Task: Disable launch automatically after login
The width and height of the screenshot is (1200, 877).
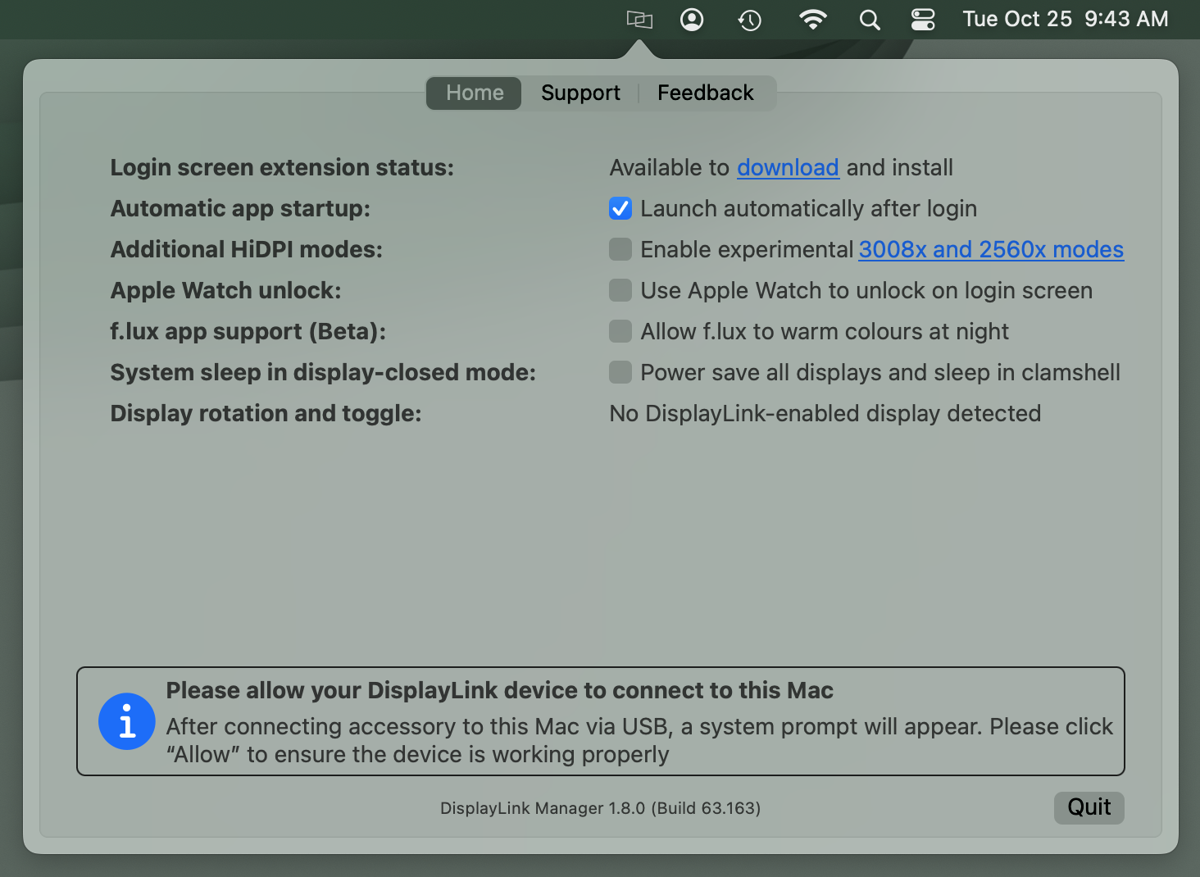Action: coord(620,208)
